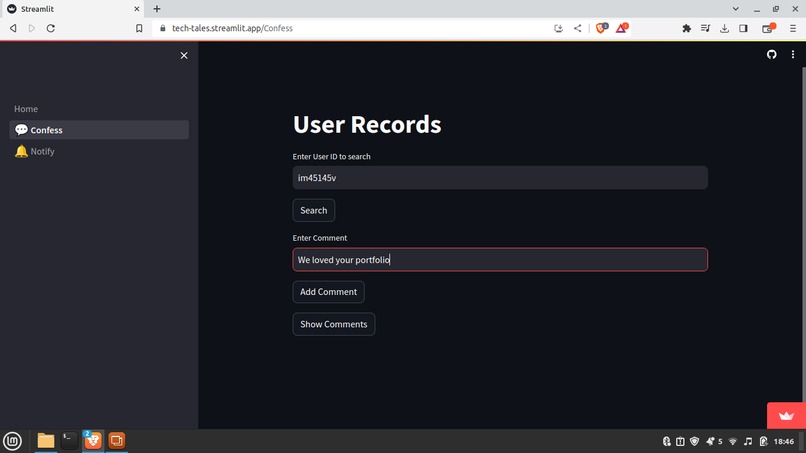Share the page with share icon
806x453 pixels.
(x=578, y=28)
